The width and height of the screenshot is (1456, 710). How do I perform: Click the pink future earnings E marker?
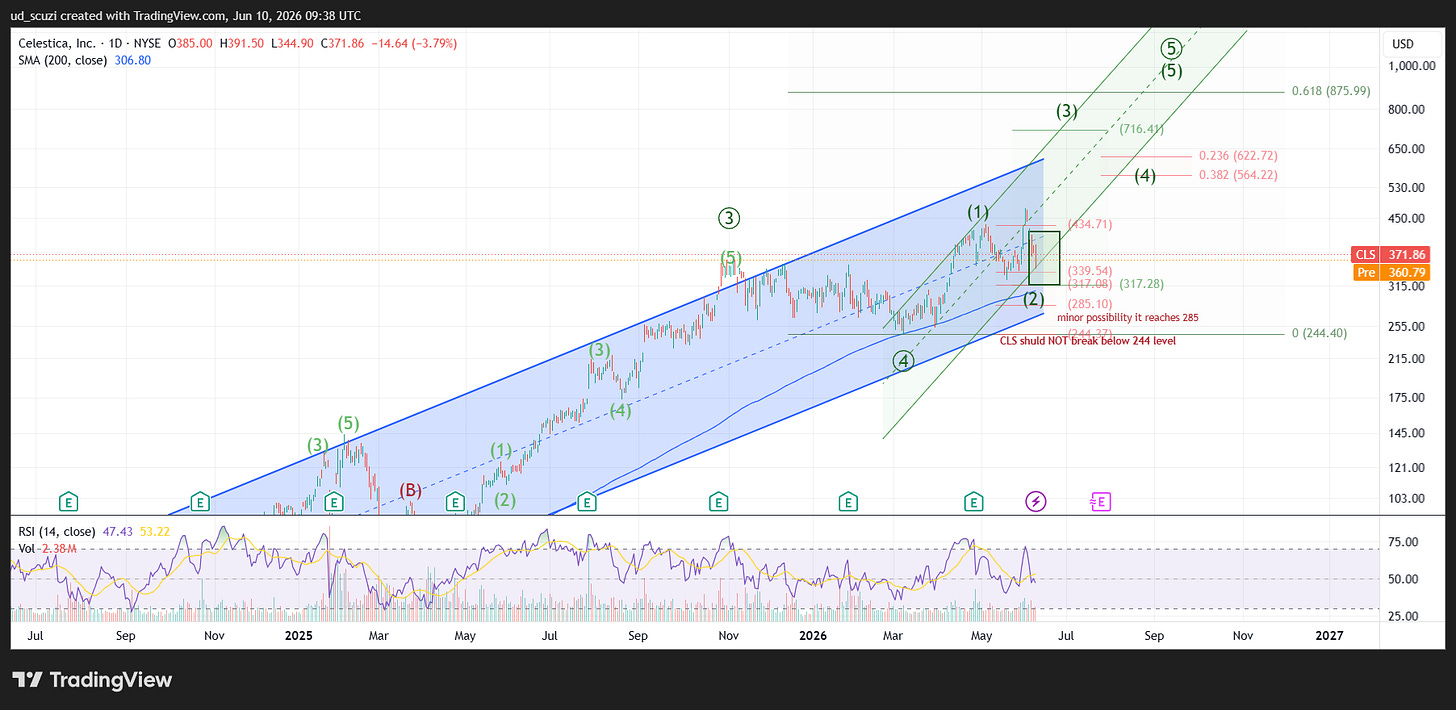coord(1100,501)
